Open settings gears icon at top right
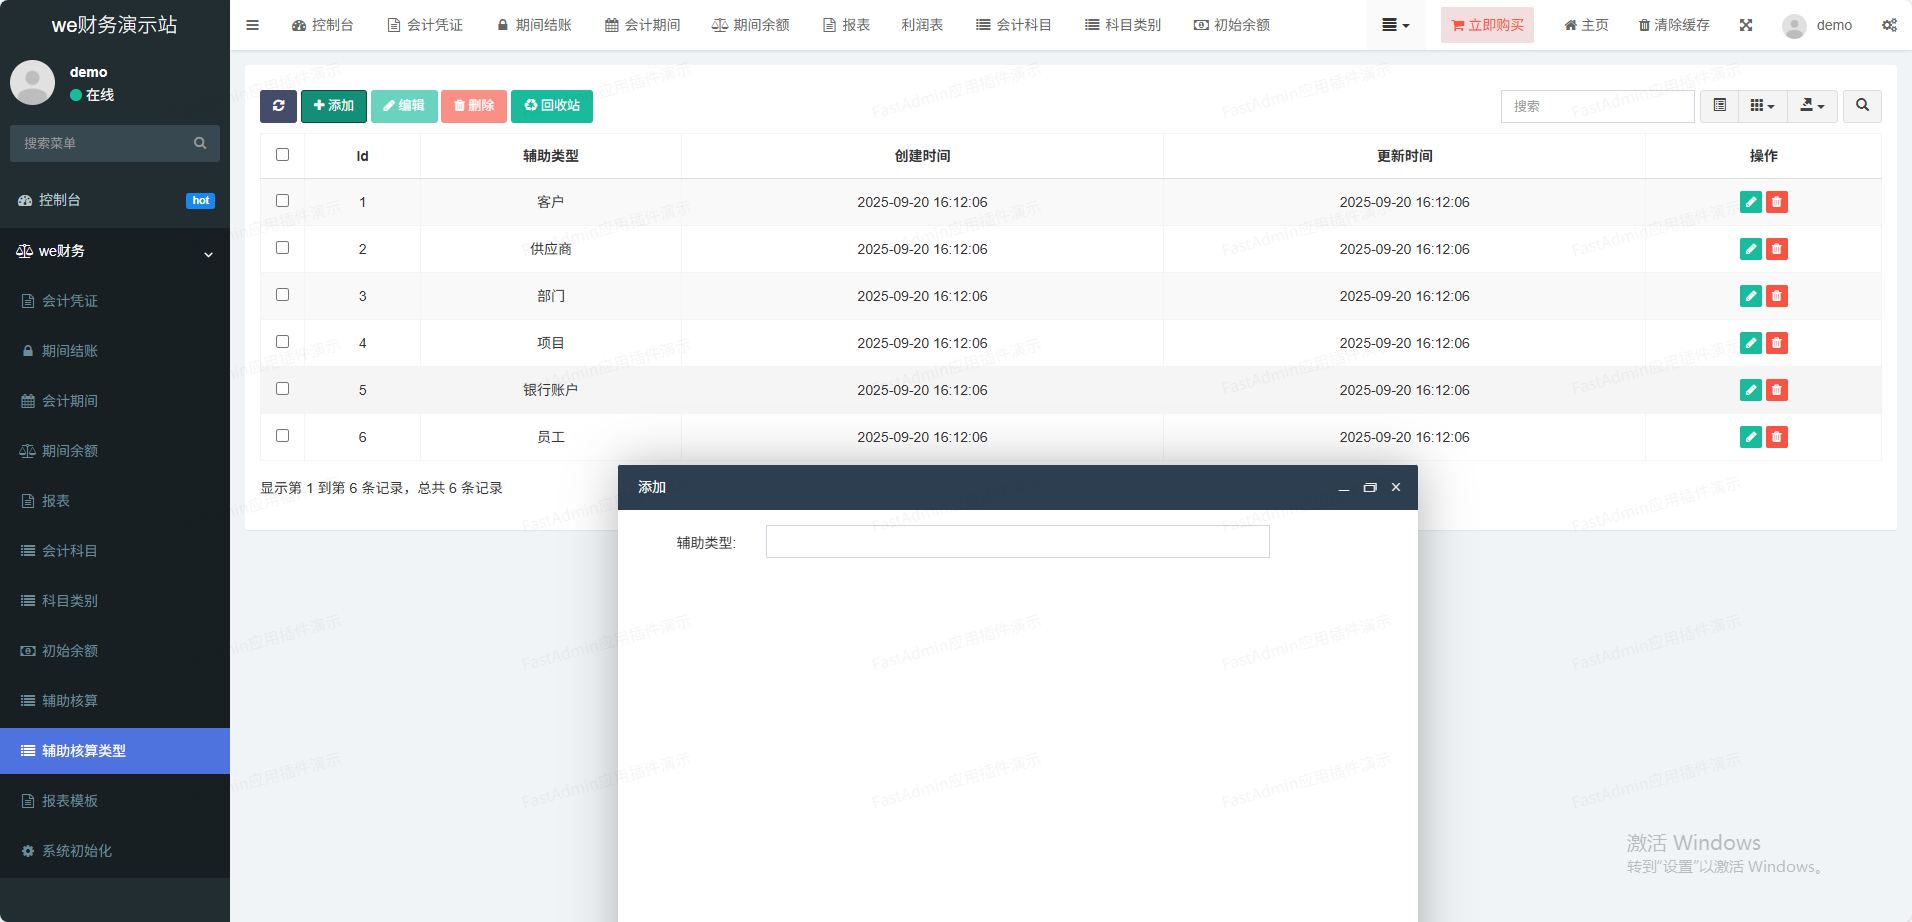Image resolution: width=1912 pixels, height=922 pixels. [x=1889, y=25]
